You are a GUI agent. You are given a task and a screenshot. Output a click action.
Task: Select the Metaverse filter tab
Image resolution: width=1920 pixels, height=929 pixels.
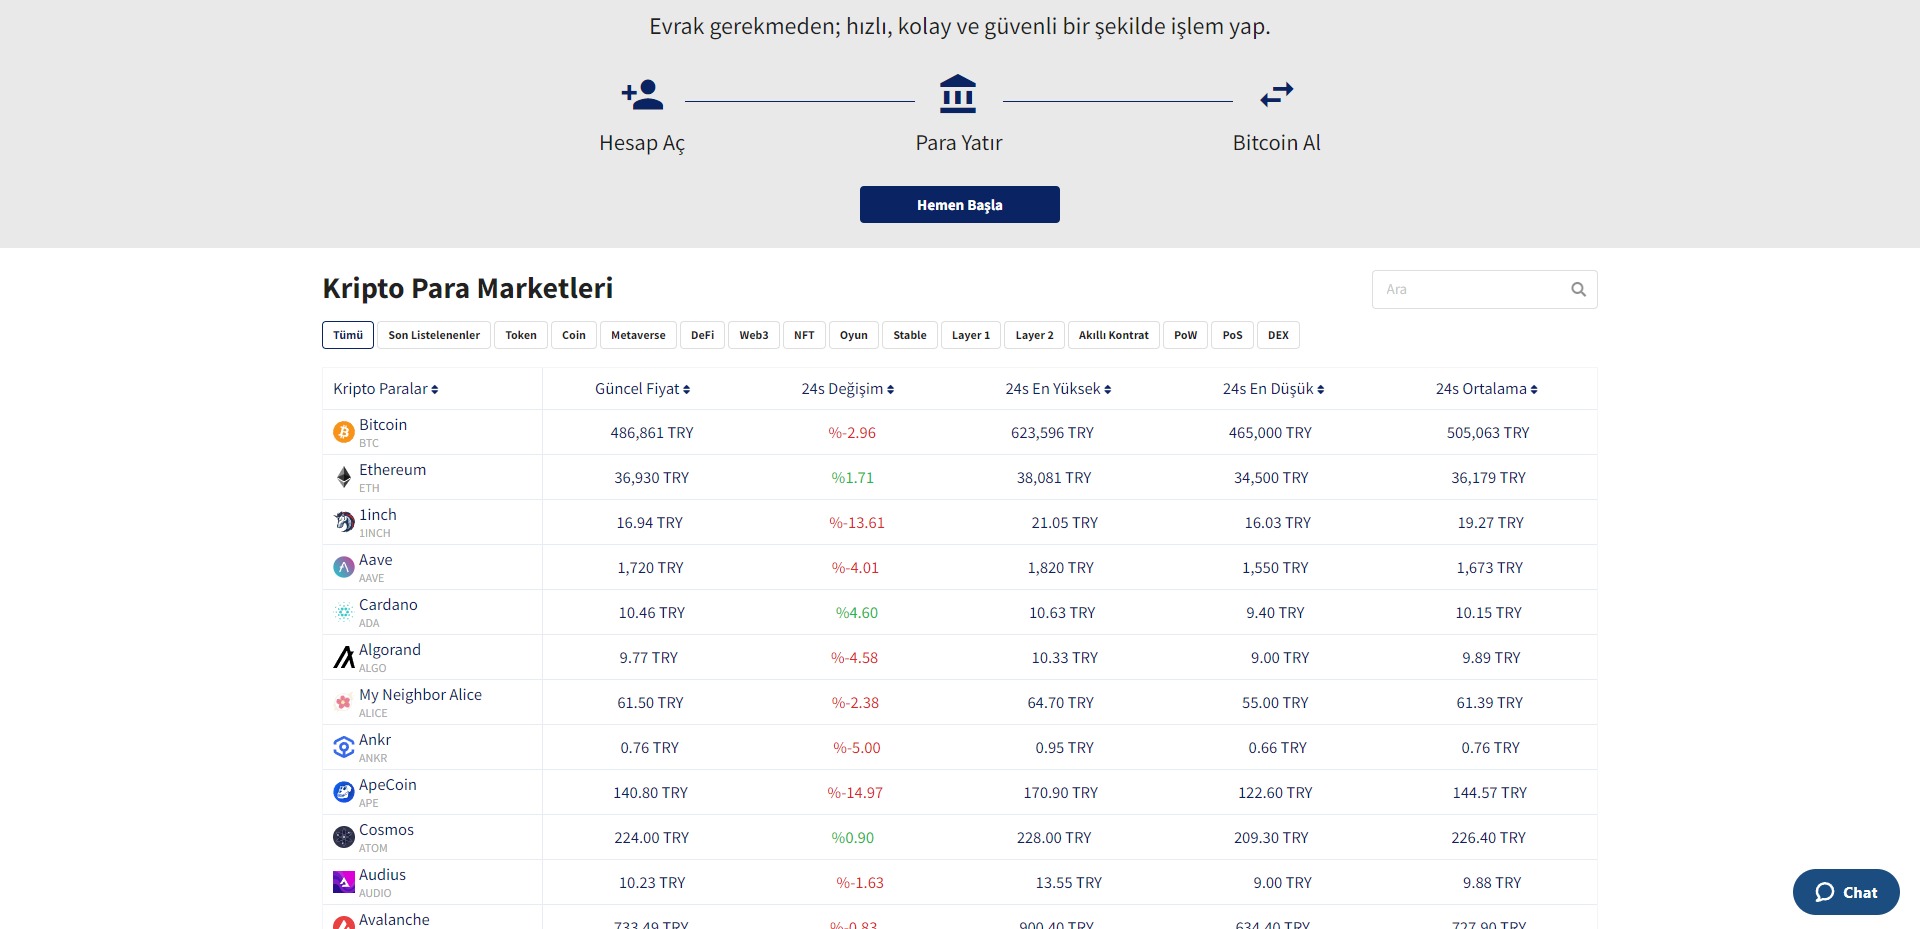point(638,335)
